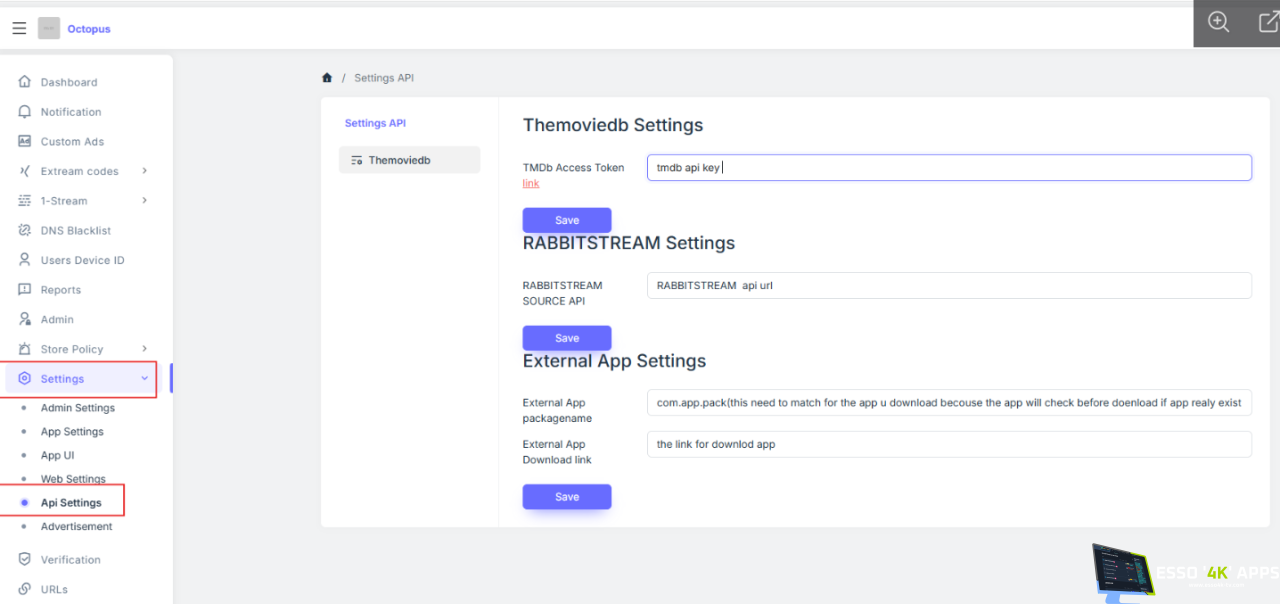Open App Settings submenu item
Viewport: 1280px width, 604px height.
pos(72,432)
